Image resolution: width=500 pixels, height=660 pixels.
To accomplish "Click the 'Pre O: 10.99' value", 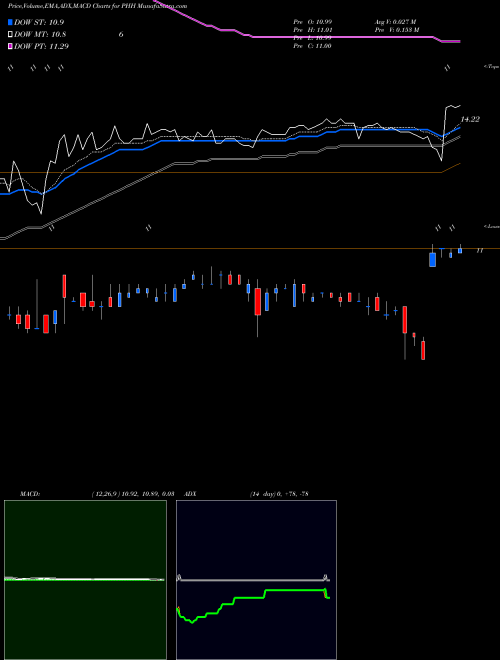I will click(313, 22).
